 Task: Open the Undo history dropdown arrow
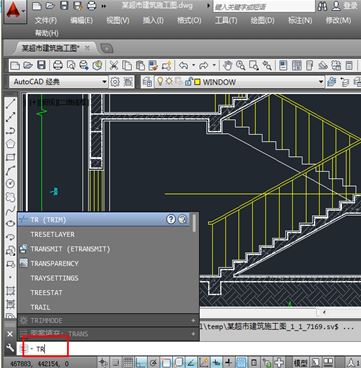[193, 65]
